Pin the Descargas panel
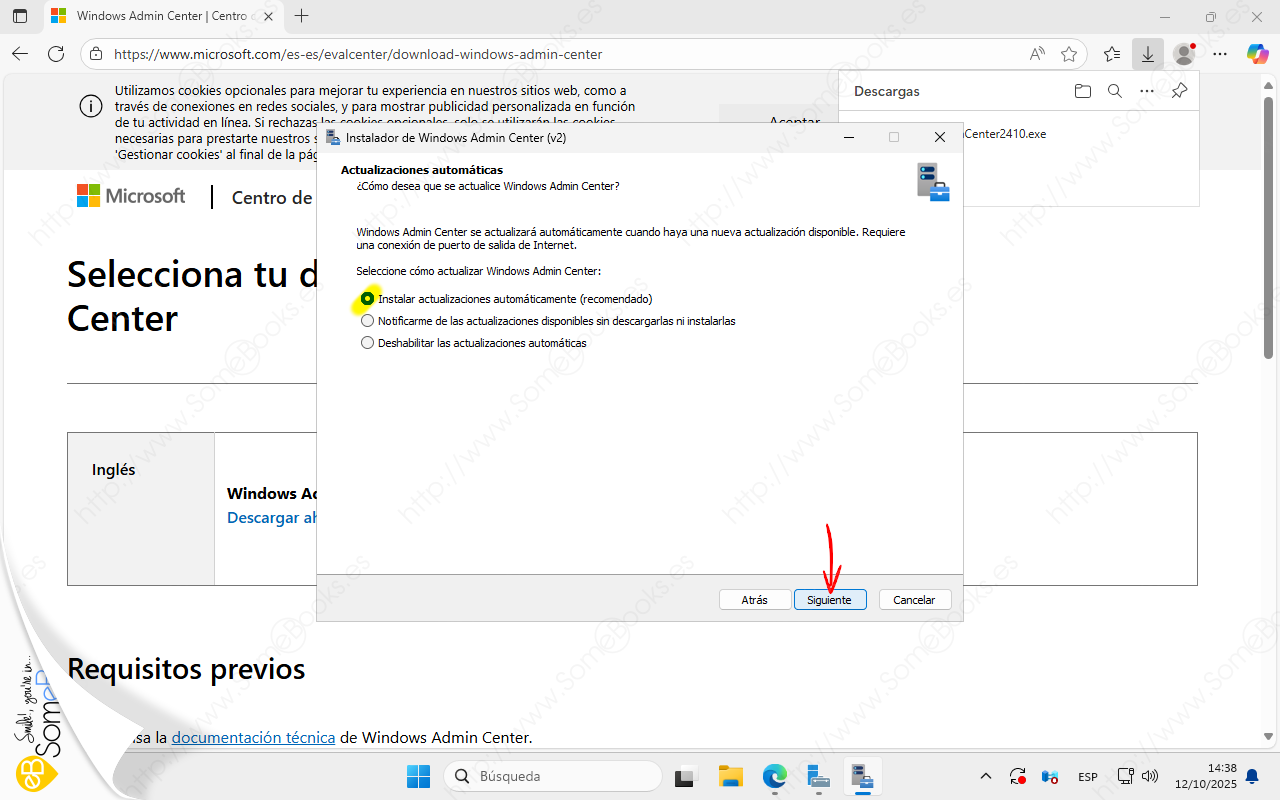 pos(1179,91)
